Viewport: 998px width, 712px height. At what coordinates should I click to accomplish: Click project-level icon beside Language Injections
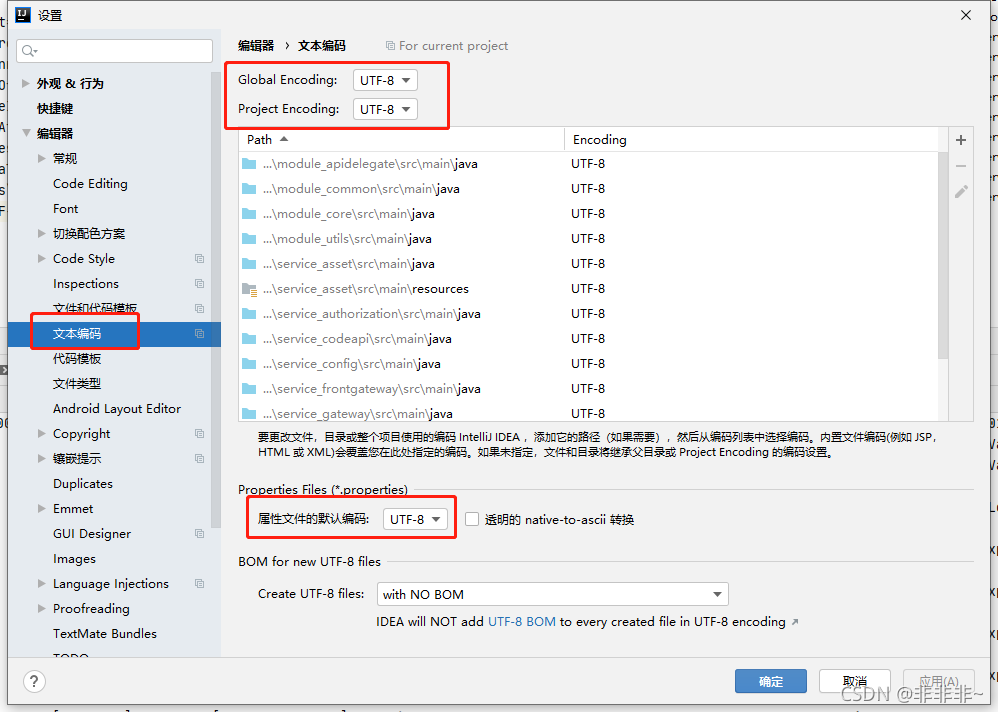tap(199, 584)
